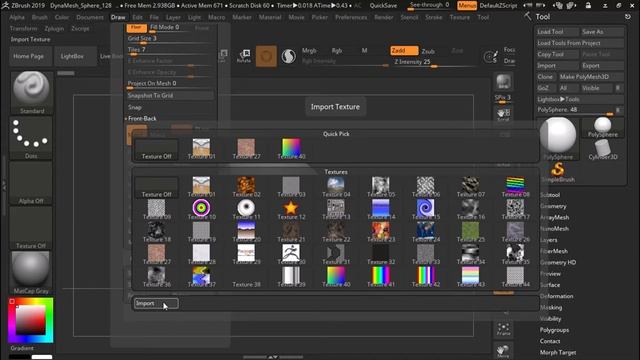
Task: Toggle Snap in Draw palette
Action: [134, 107]
